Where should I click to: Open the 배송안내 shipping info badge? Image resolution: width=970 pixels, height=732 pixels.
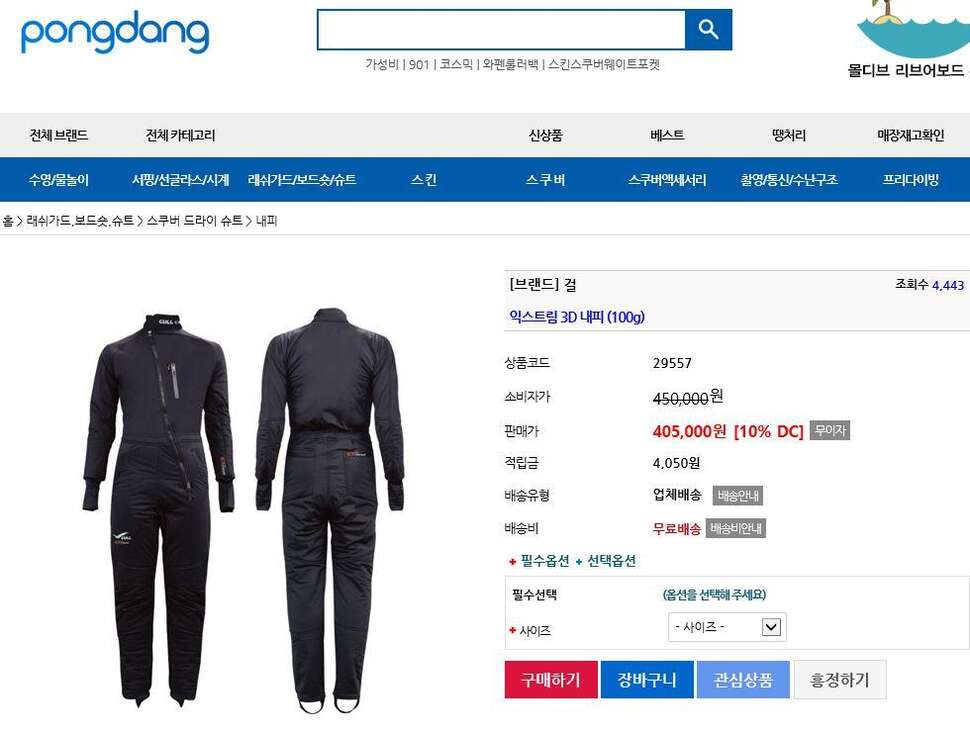point(737,495)
